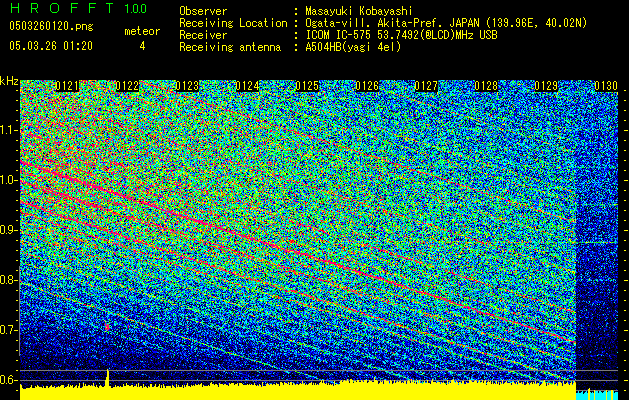Click the yellow signal spike in the power graph
The image size is (629, 400).
pos(108,378)
